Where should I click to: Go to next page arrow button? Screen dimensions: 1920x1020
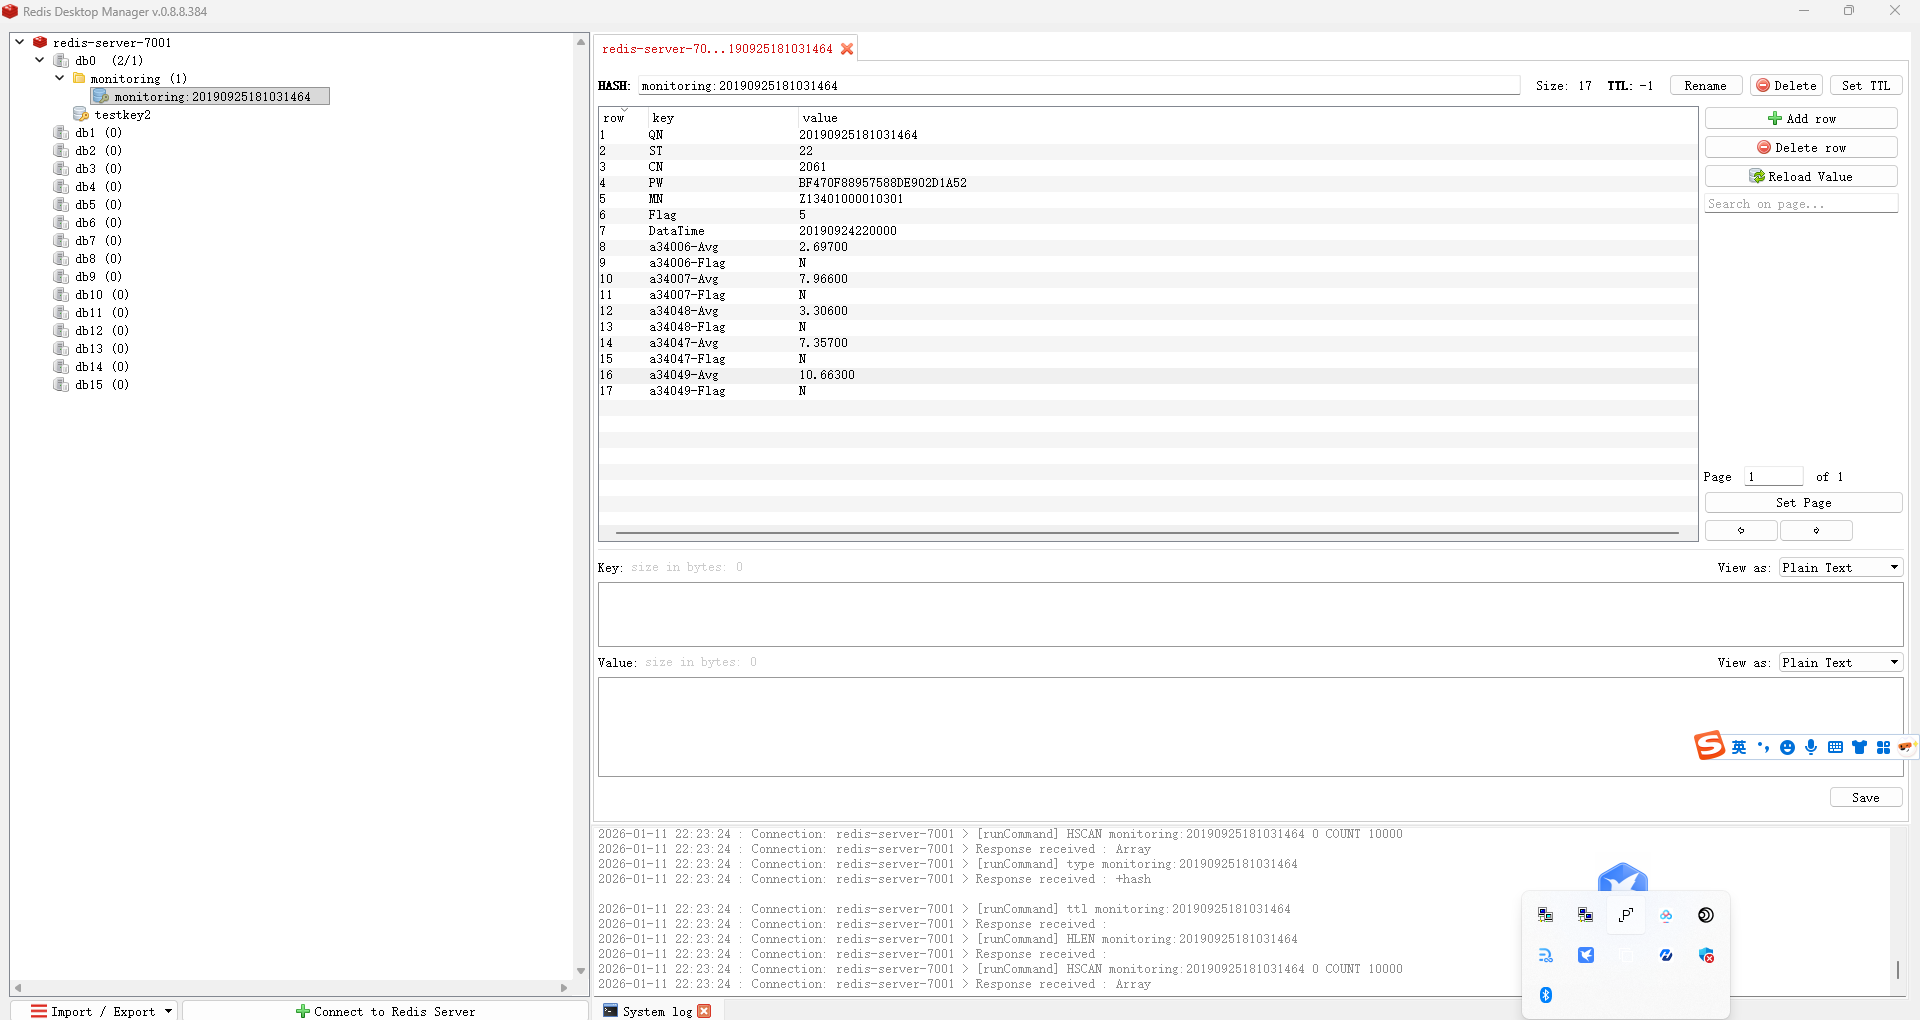coord(1816,530)
